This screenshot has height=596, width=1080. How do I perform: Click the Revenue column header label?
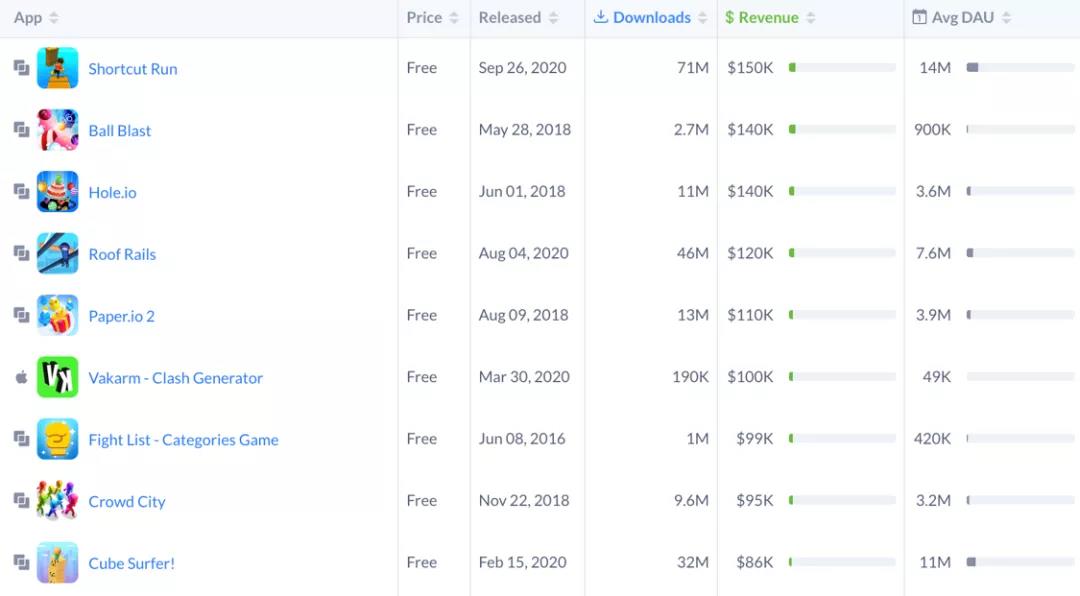click(x=769, y=17)
